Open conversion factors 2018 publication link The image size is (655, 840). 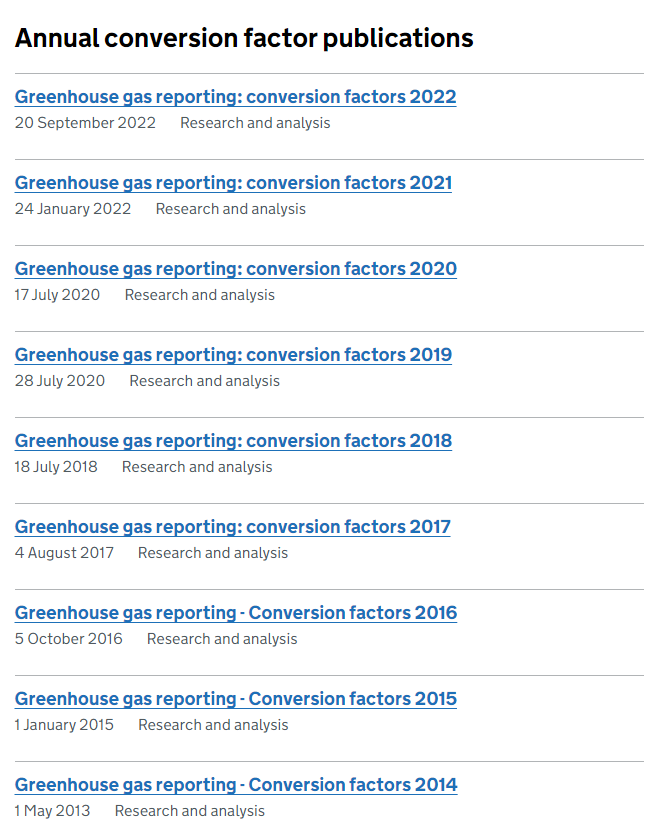click(233, 441)
